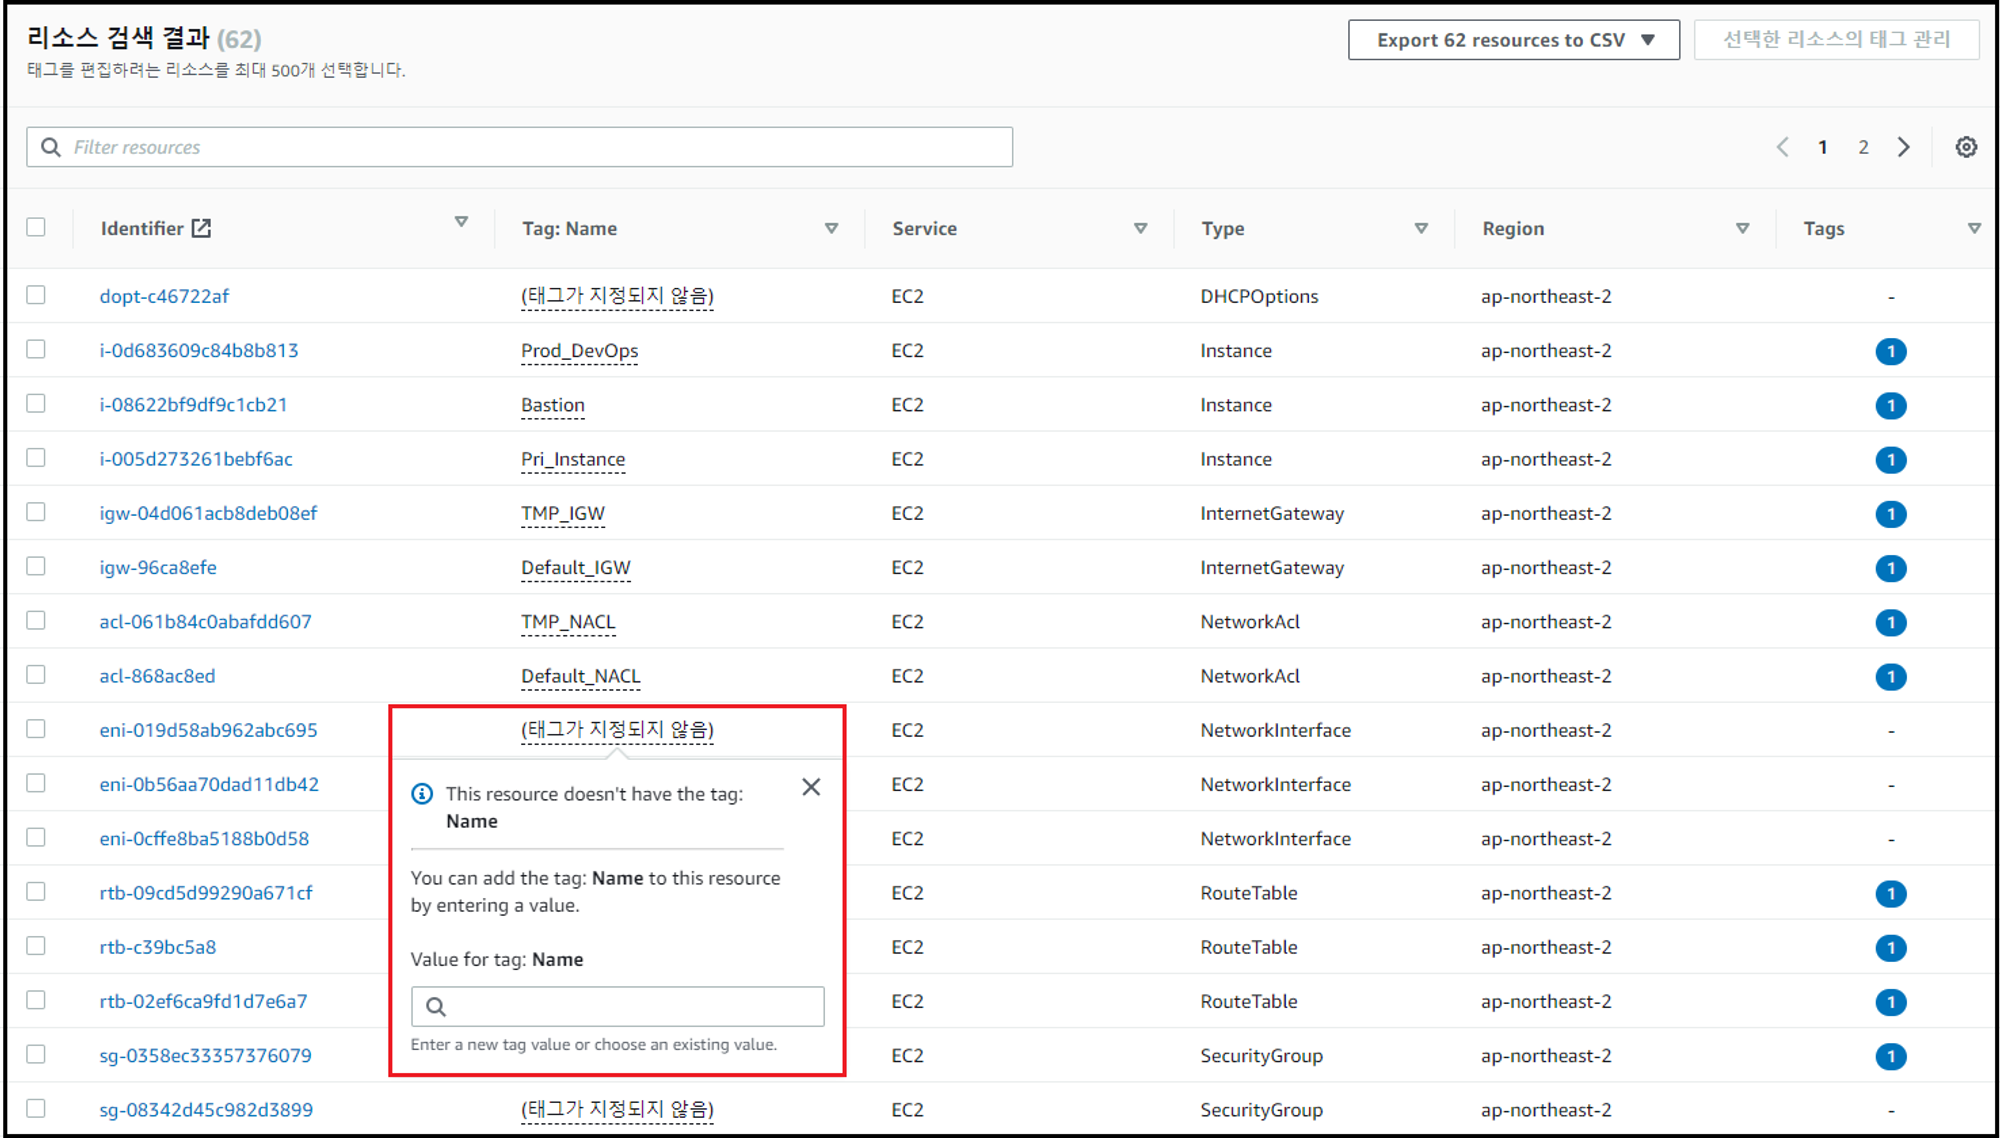Go to next results page arrow
This screenshot has height=1138, width=2000.
click(x=1903, y=147)
